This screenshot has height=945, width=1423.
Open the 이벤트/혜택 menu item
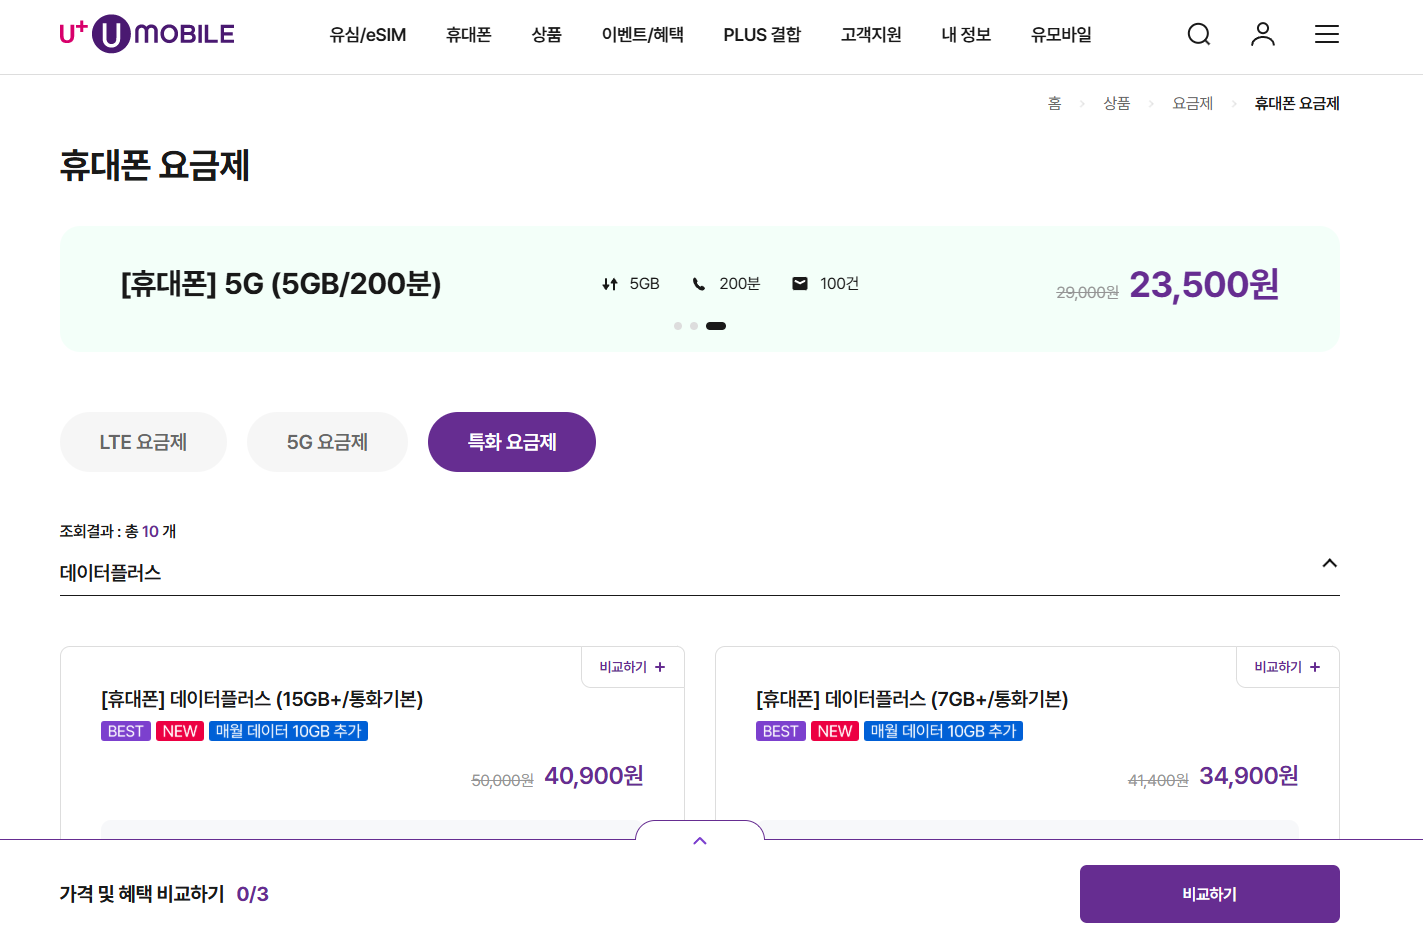644,34
